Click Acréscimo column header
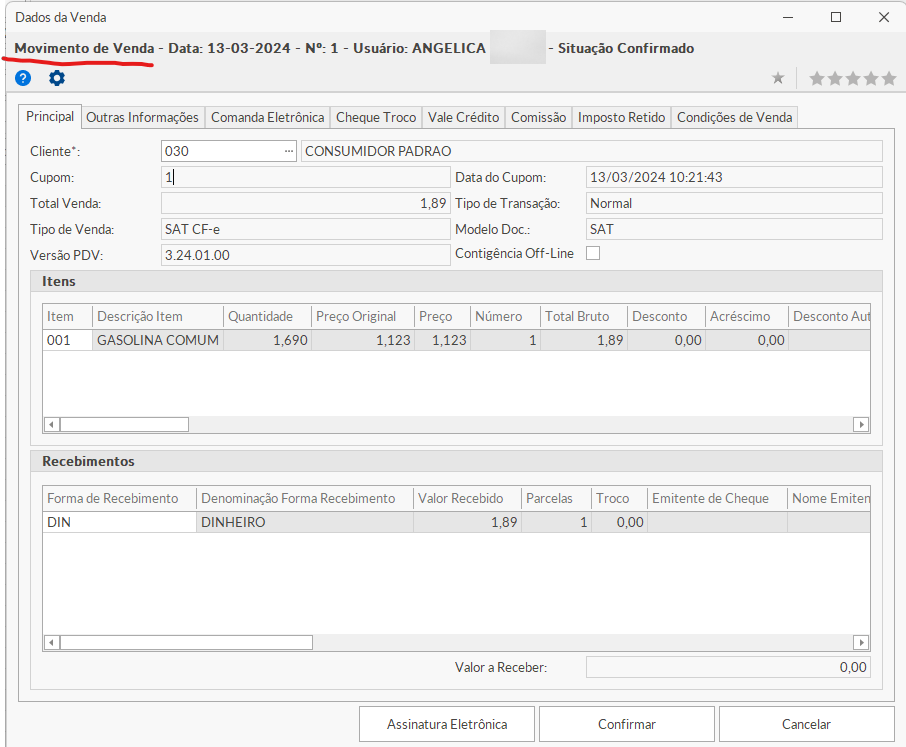This screenshot has width=906, height=747. point(747,317)
